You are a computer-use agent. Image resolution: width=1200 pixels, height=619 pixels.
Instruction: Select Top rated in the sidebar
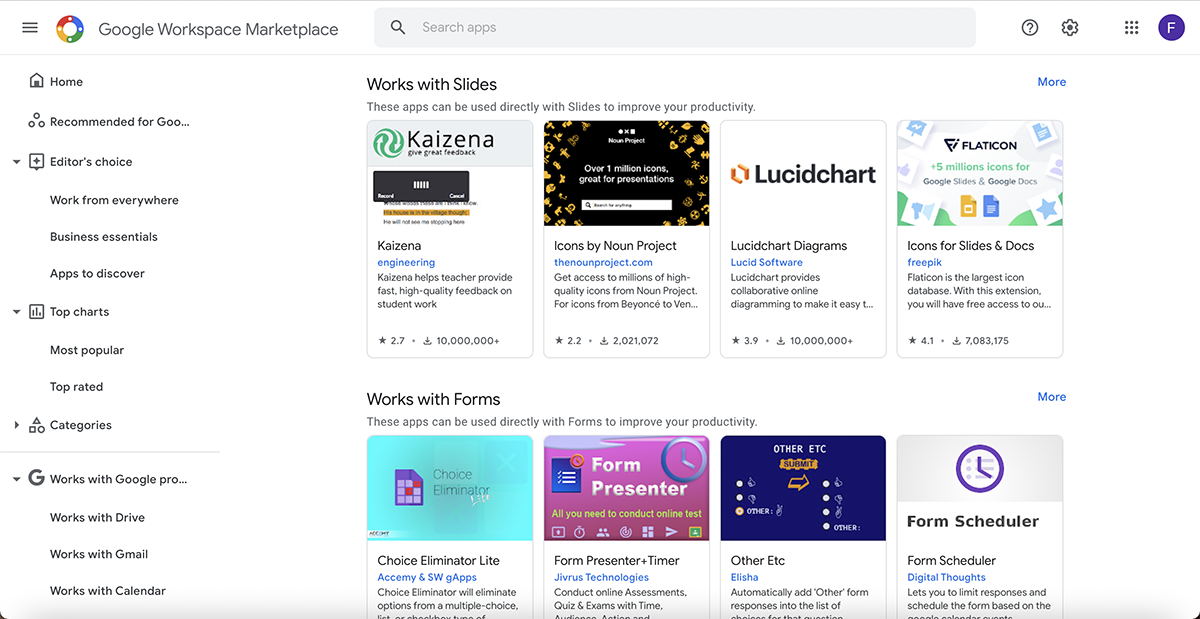[x=77, y=386]
